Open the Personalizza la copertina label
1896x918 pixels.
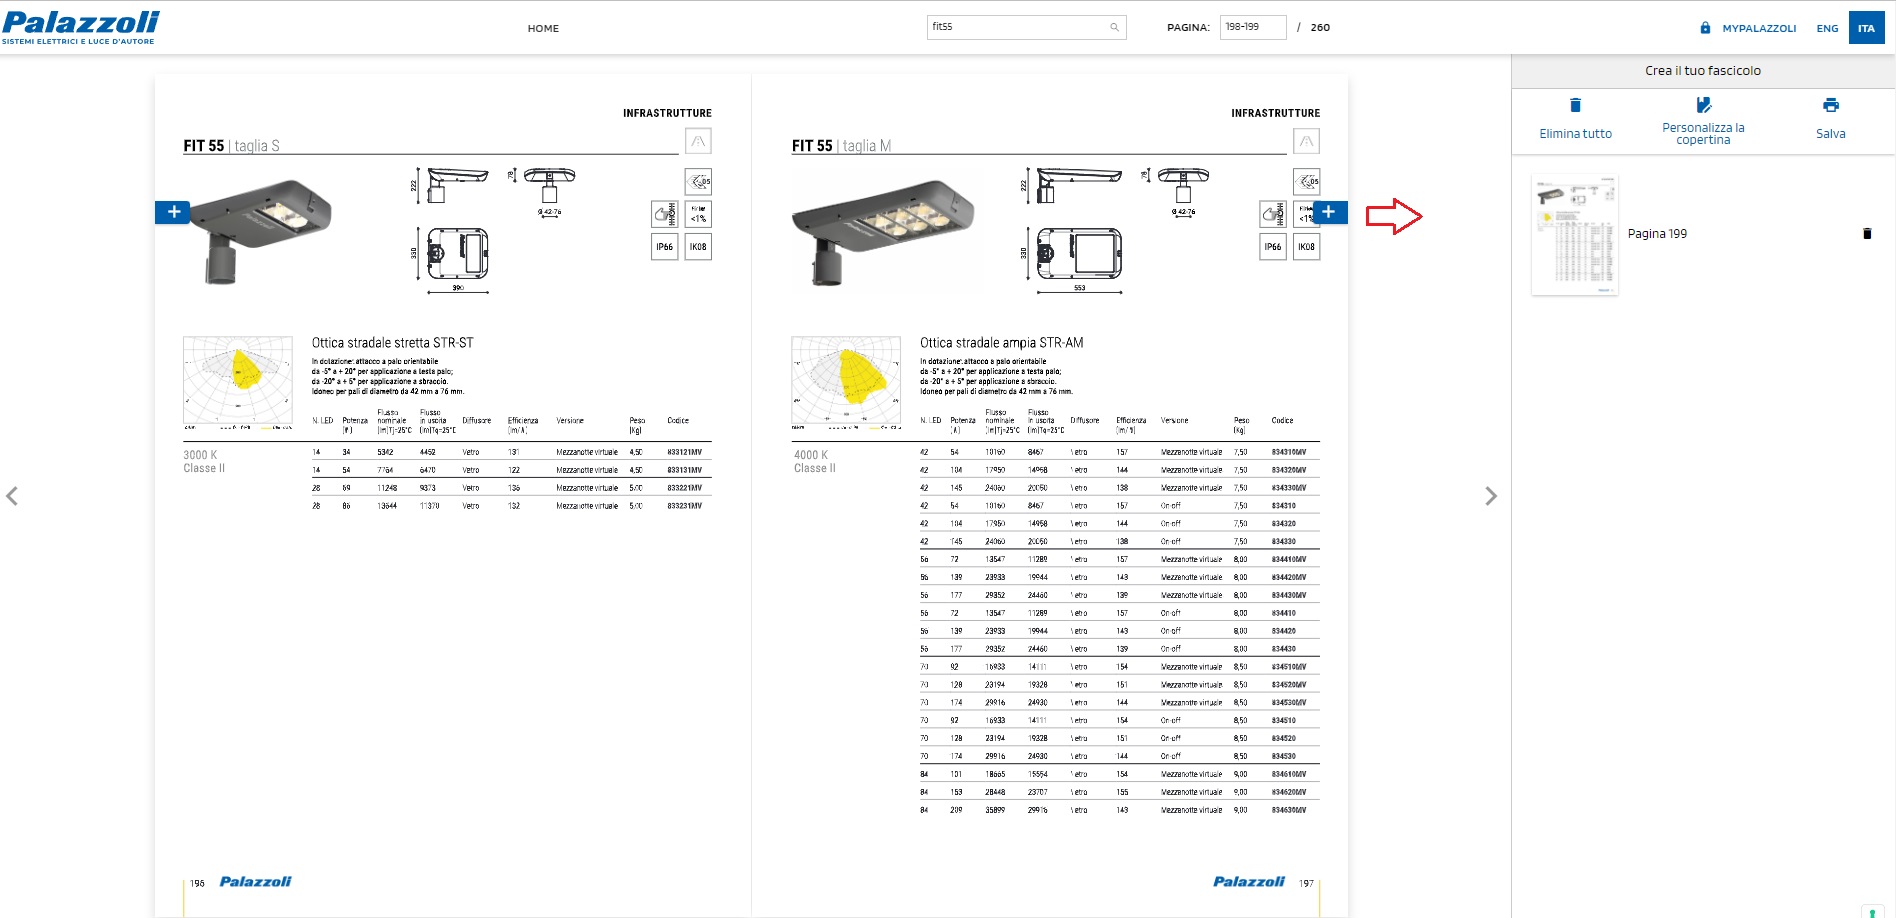coord(1703,134)
